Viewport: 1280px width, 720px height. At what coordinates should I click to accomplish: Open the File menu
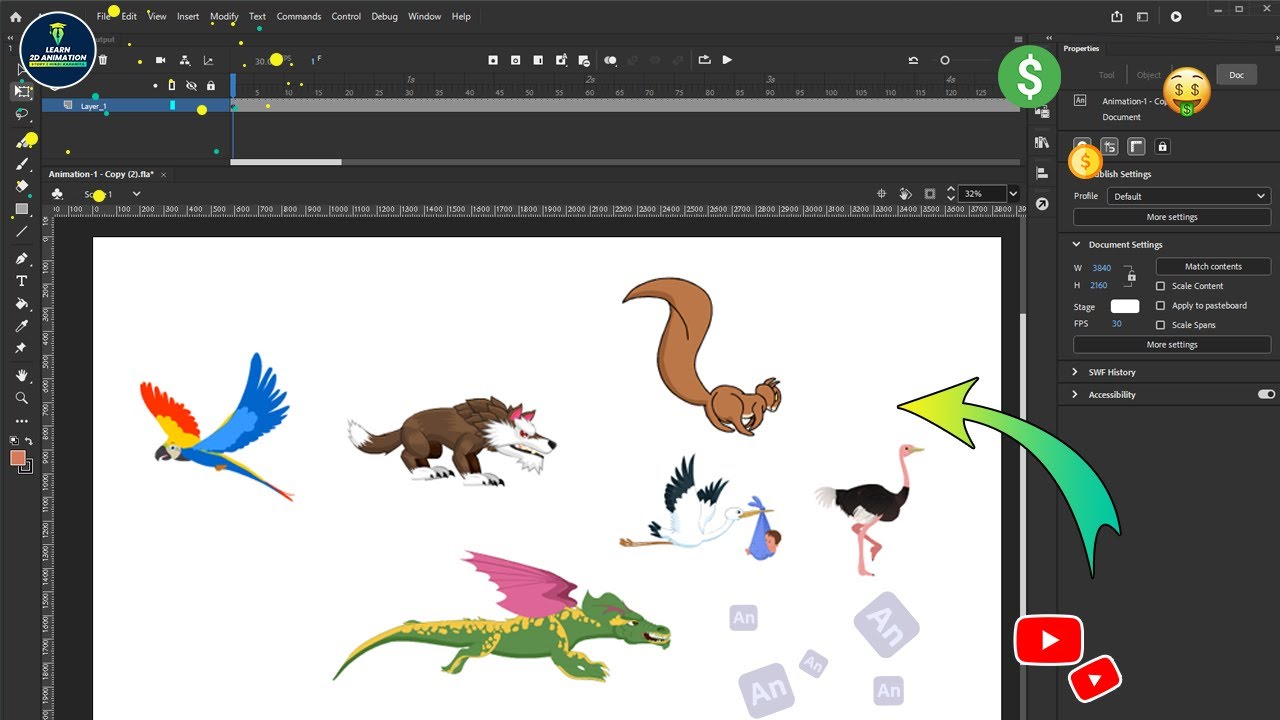(x=104, y=16)
